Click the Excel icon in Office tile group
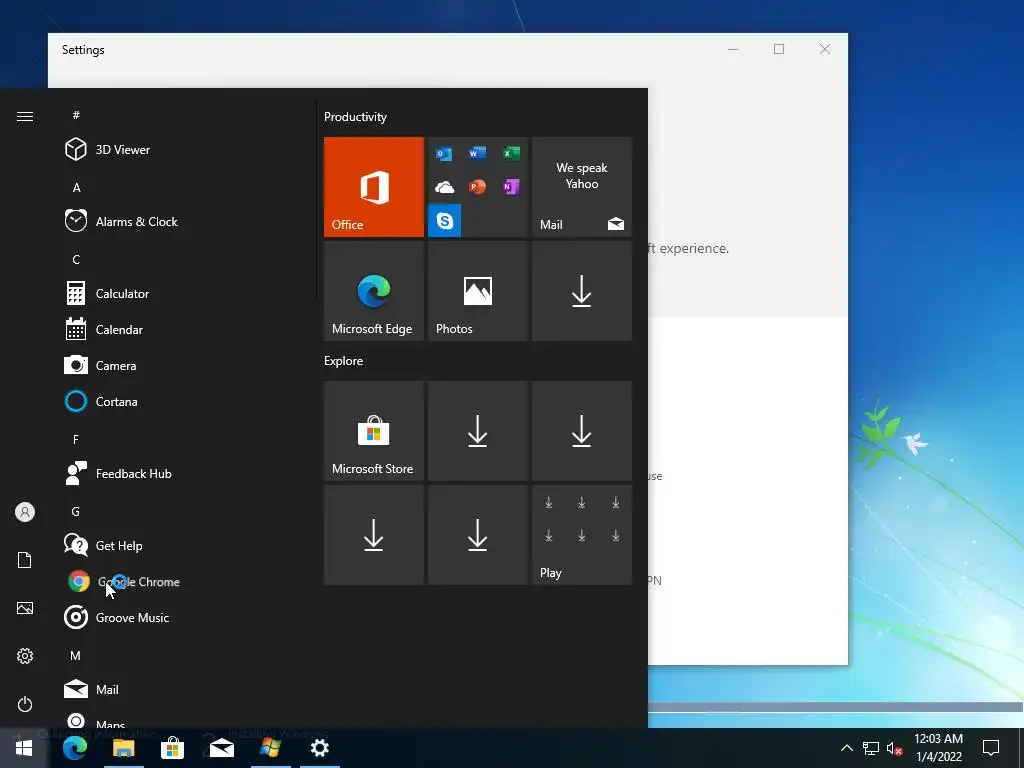The width and height of the screenshot is (1024, 768). point(511,153)
